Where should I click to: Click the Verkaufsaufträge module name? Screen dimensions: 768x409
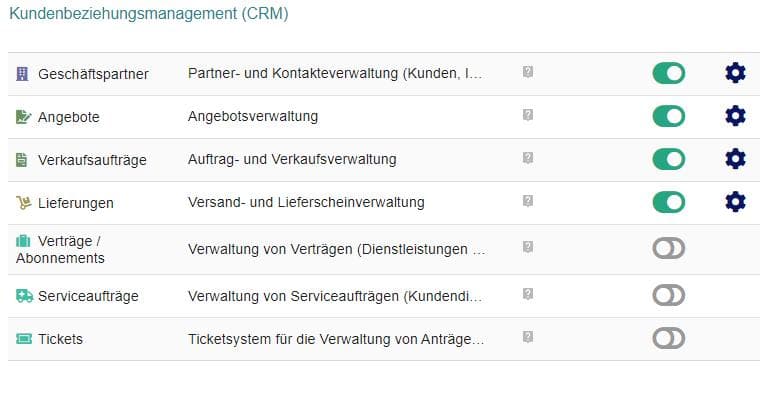(x=92, y=160)
